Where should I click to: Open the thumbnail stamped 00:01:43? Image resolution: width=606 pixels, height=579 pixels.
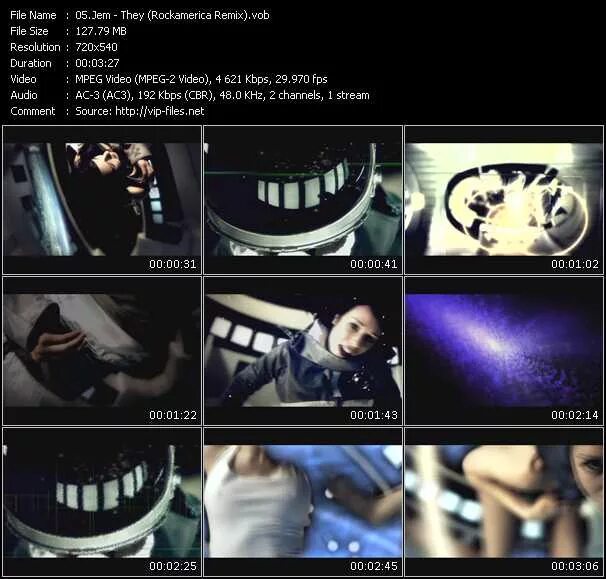pyautogui.click(x=303, y=351)
